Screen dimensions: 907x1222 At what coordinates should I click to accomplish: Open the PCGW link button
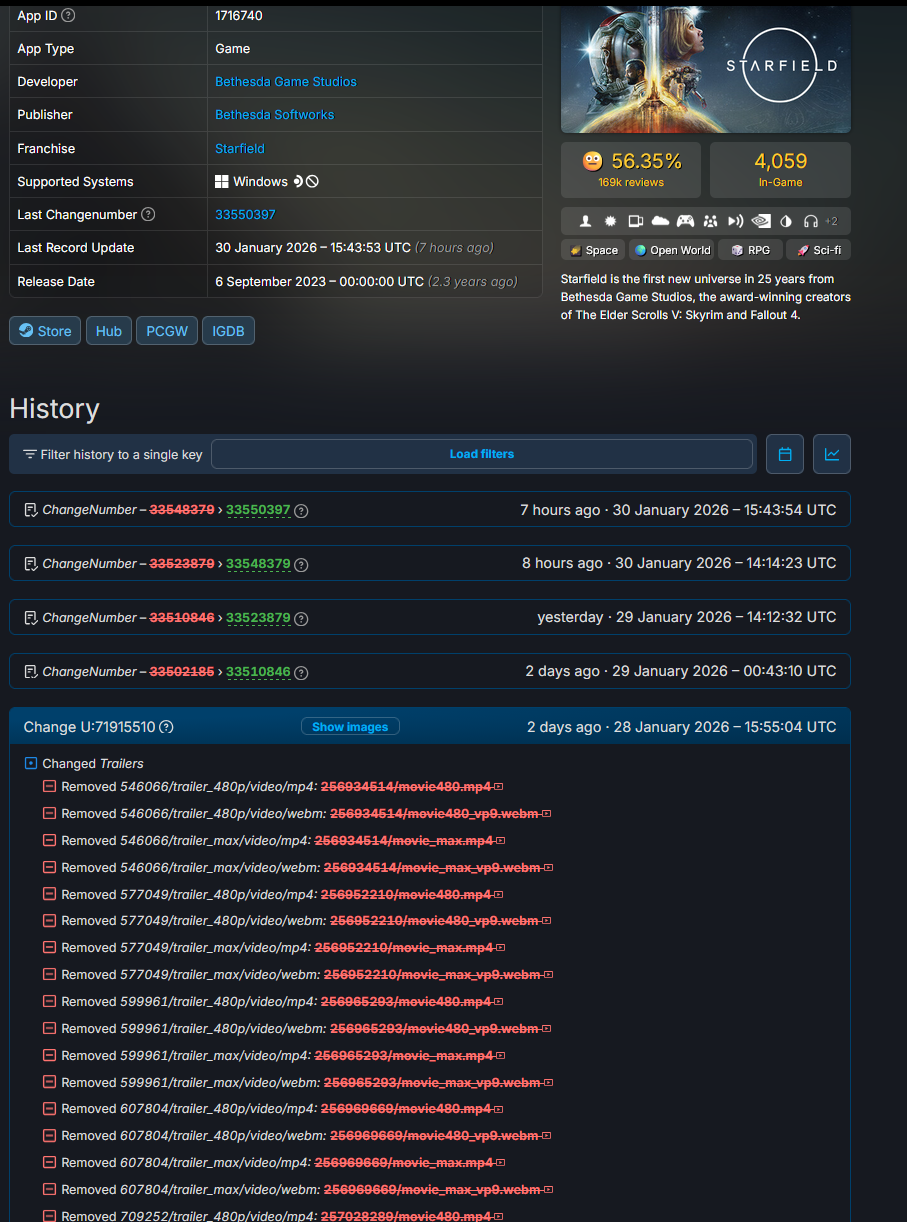click(x=167, y=331)
